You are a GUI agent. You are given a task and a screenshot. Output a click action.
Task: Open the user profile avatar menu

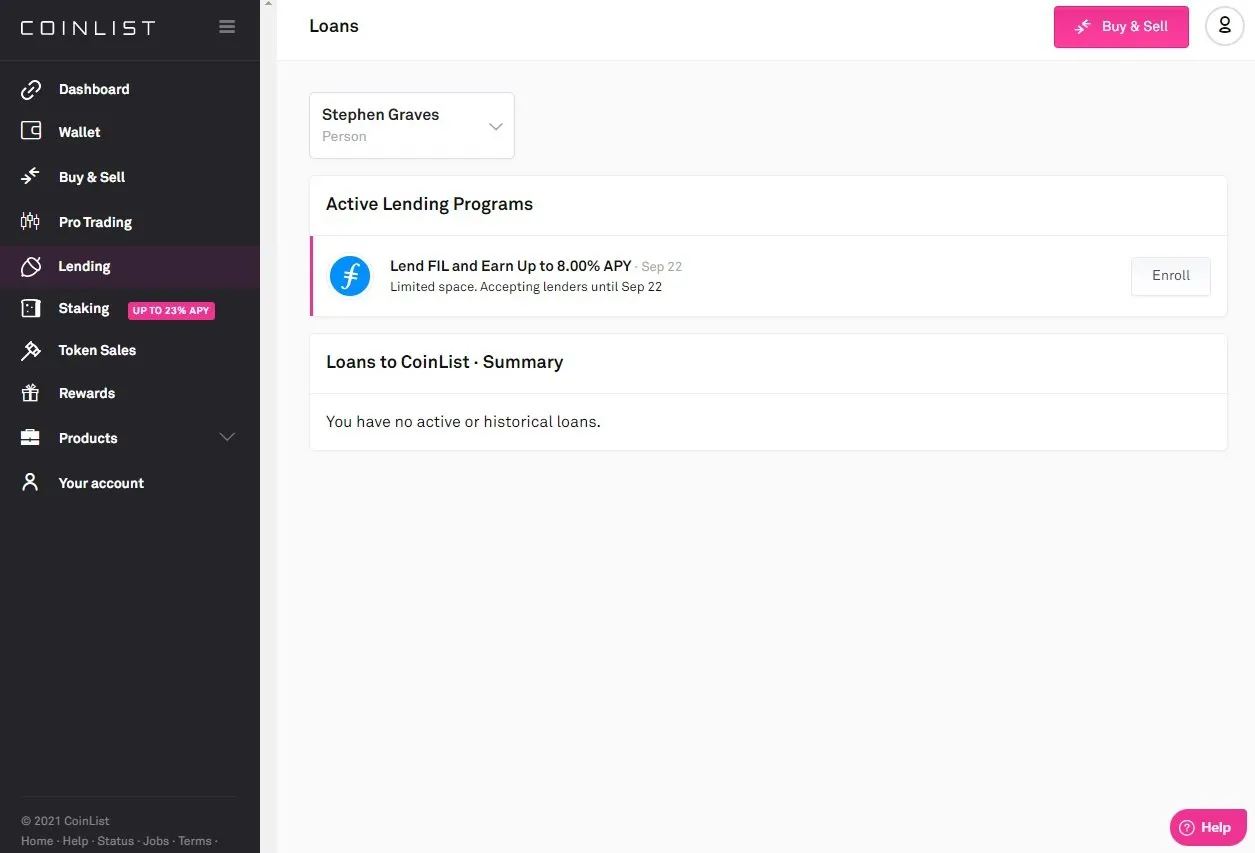[1225, 26]
